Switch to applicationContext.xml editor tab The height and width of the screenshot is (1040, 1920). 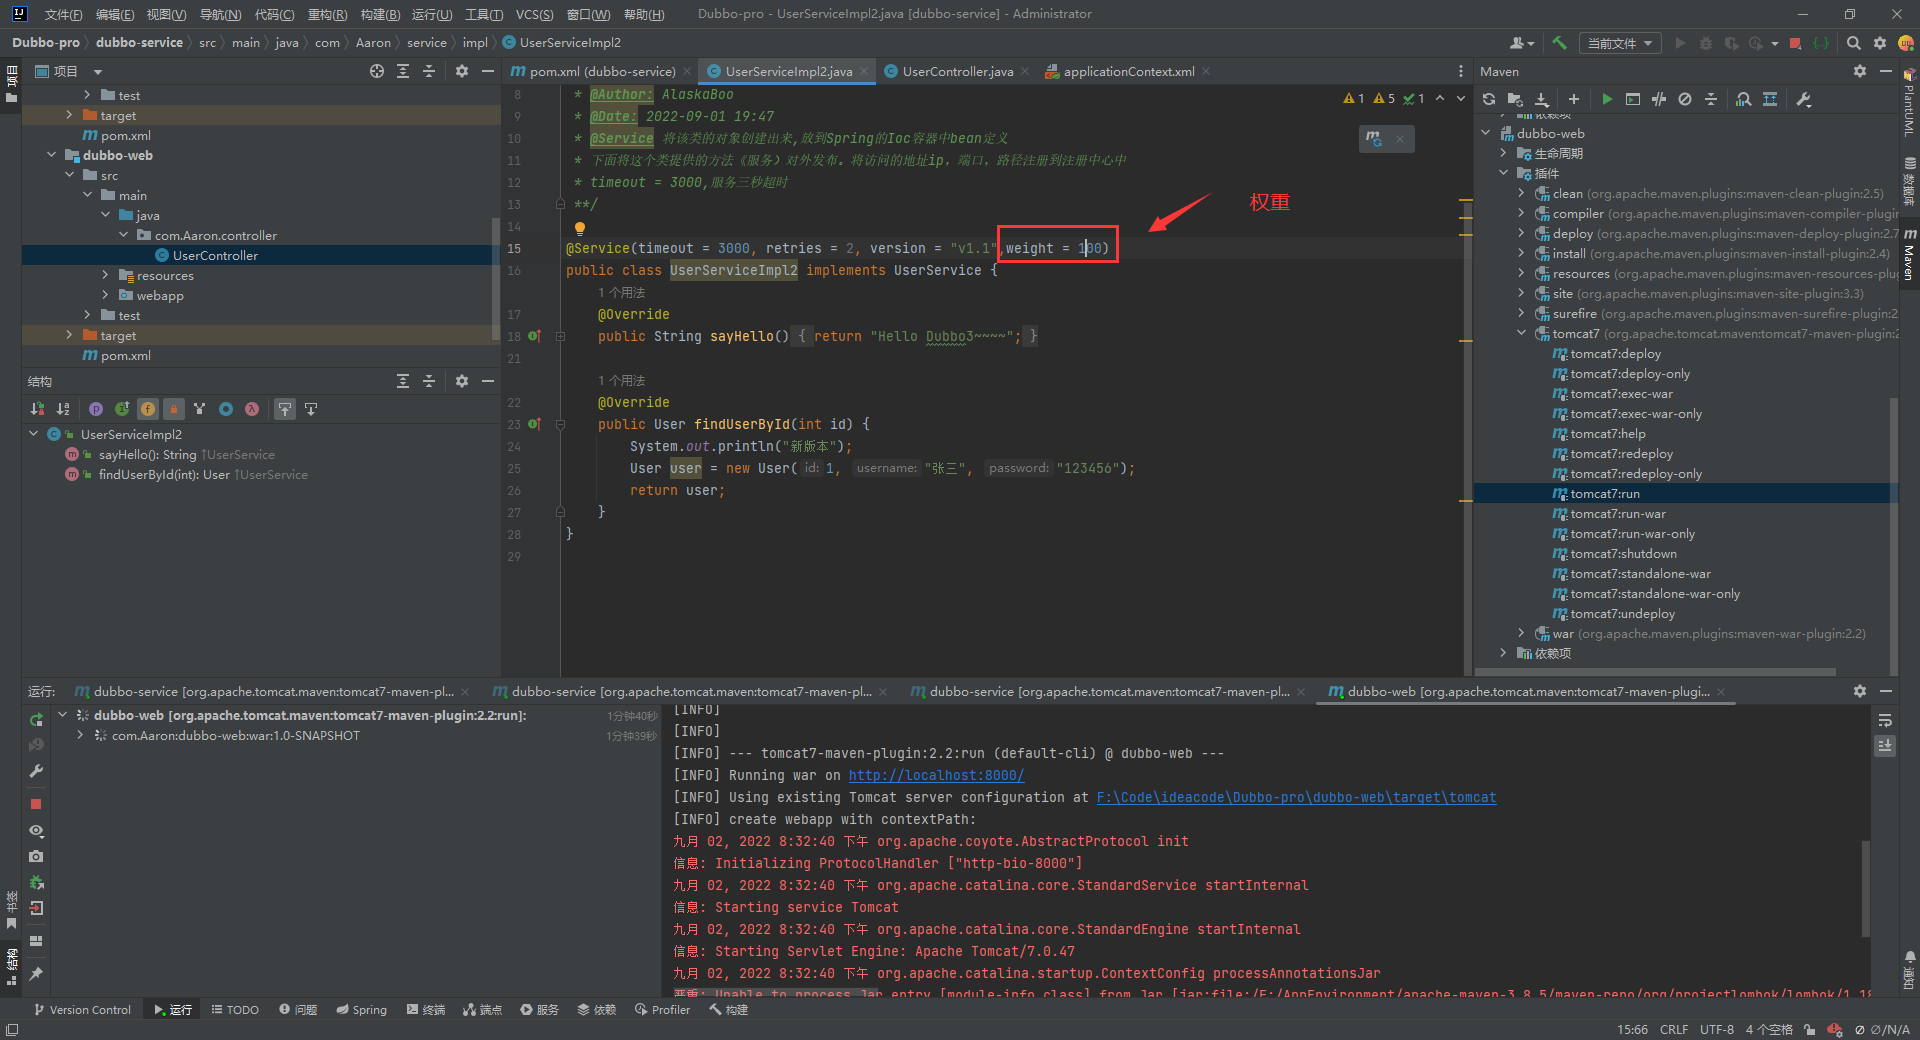(1128, 71)
